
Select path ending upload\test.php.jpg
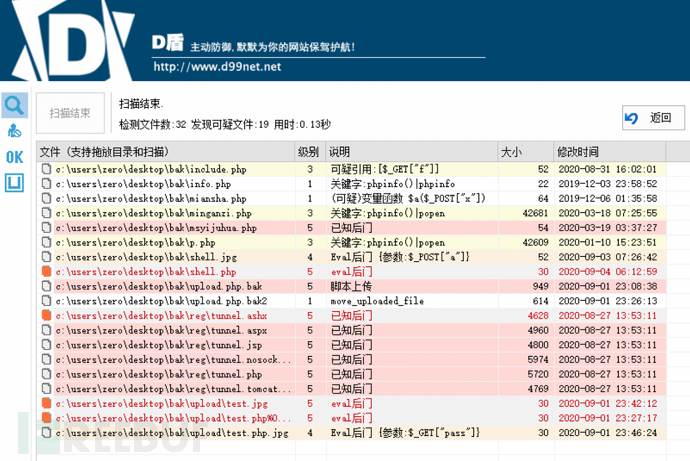click(172, 433)
